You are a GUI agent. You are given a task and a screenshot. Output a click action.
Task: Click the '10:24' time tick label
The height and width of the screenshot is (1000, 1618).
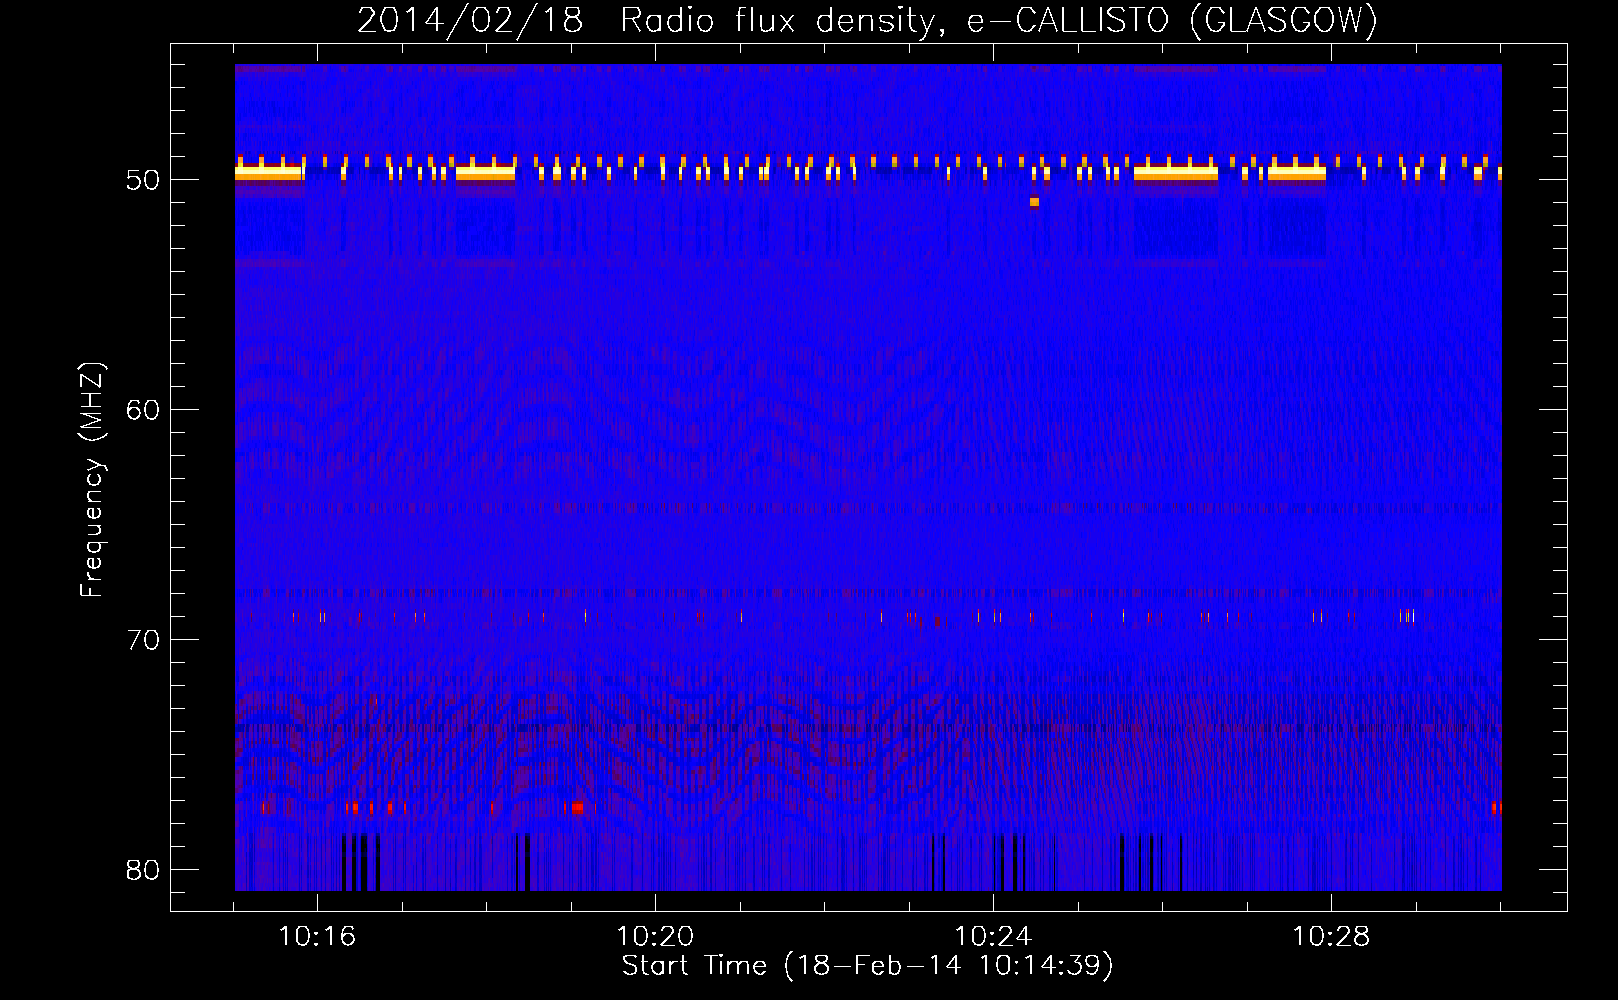pos(993,937)
